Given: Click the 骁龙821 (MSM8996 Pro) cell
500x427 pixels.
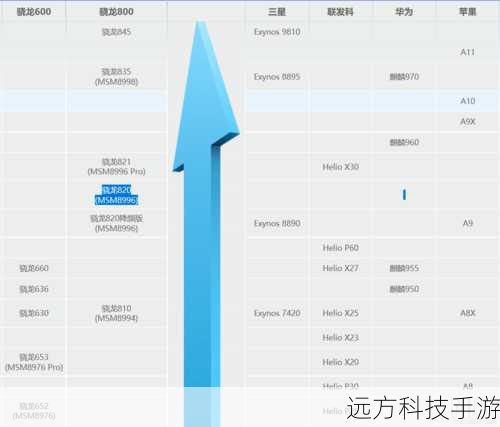Looking at the screenshot, I should coord(116,167).
